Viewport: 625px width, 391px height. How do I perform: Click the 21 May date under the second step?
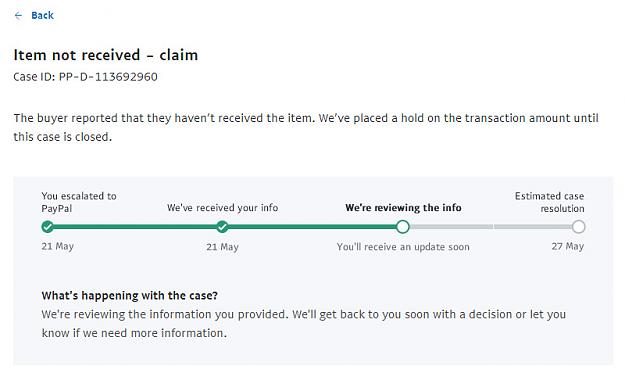tap(222, 247)
